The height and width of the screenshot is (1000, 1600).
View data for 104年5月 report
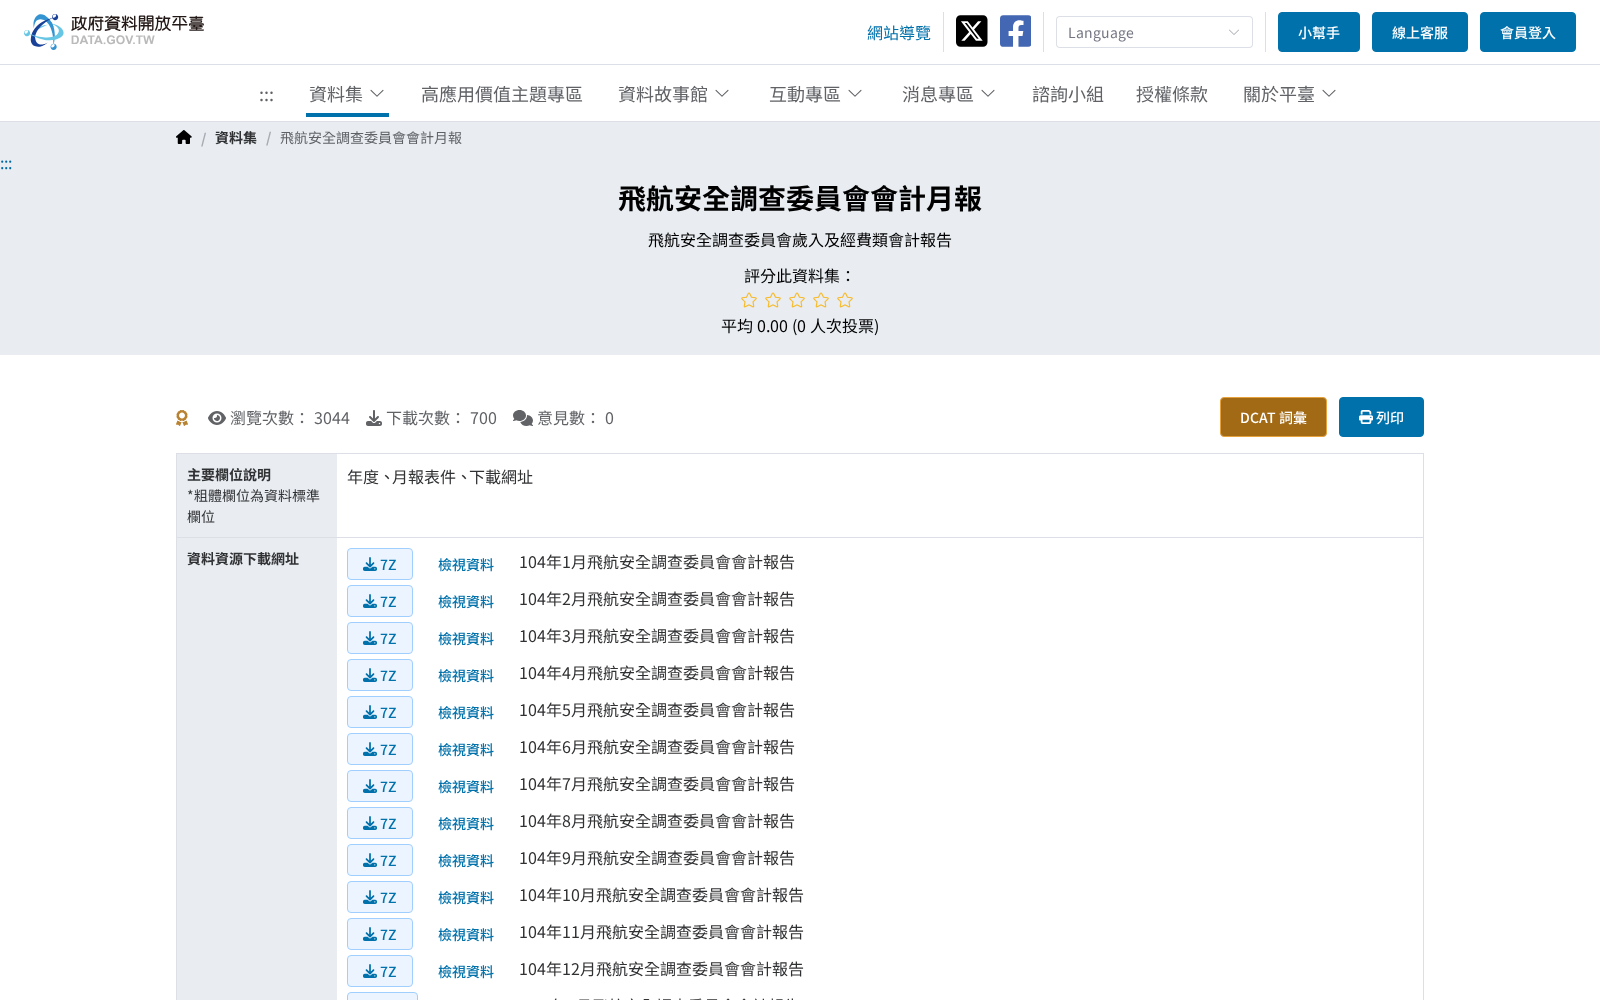(x=466, y=713)
